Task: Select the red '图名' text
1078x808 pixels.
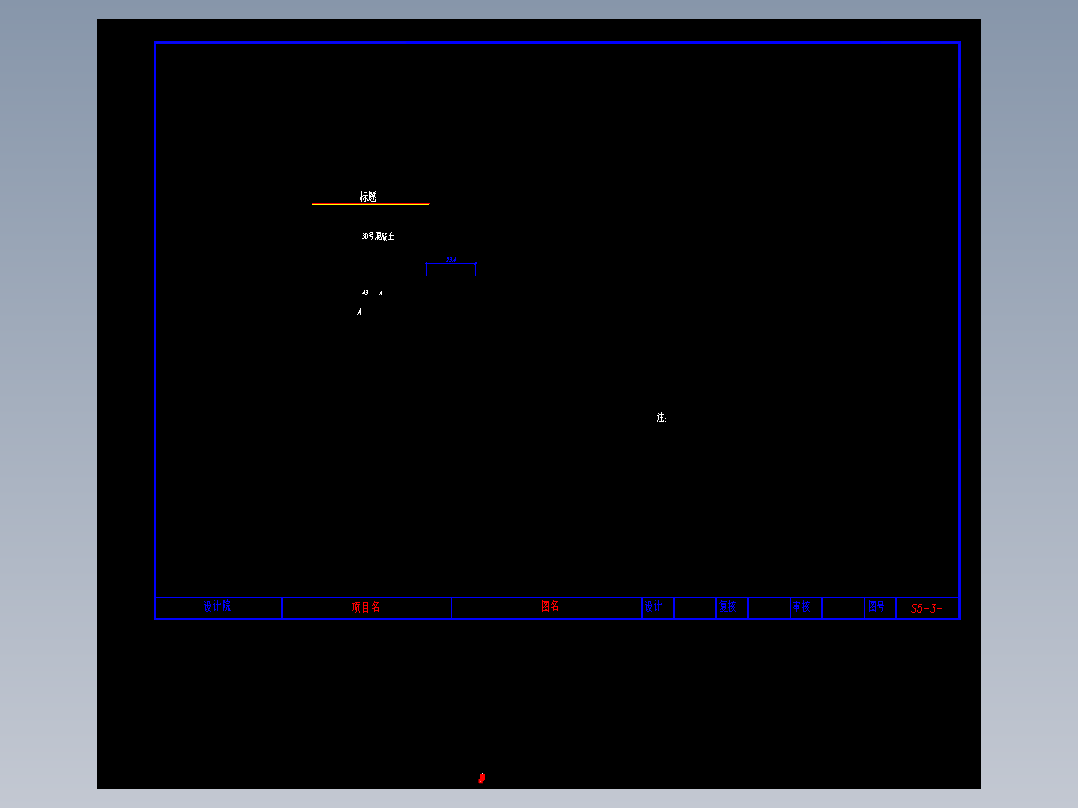Action: click(x=550, y=606)
